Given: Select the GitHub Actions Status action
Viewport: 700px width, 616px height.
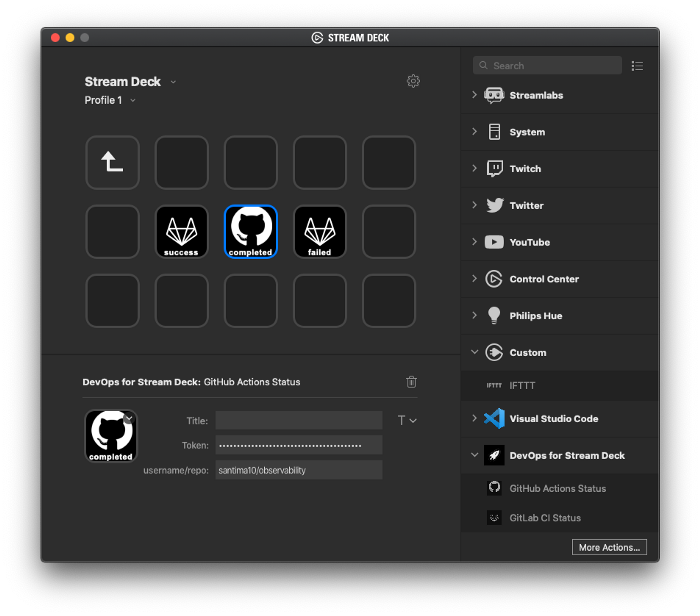Looking at the screenshot, I should click(x=560, y=488).
